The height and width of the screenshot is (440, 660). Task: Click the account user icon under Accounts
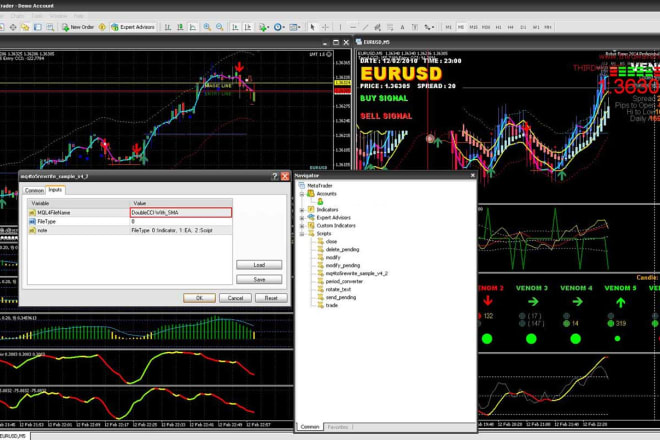pyautogui.click(x=320, y=202)
